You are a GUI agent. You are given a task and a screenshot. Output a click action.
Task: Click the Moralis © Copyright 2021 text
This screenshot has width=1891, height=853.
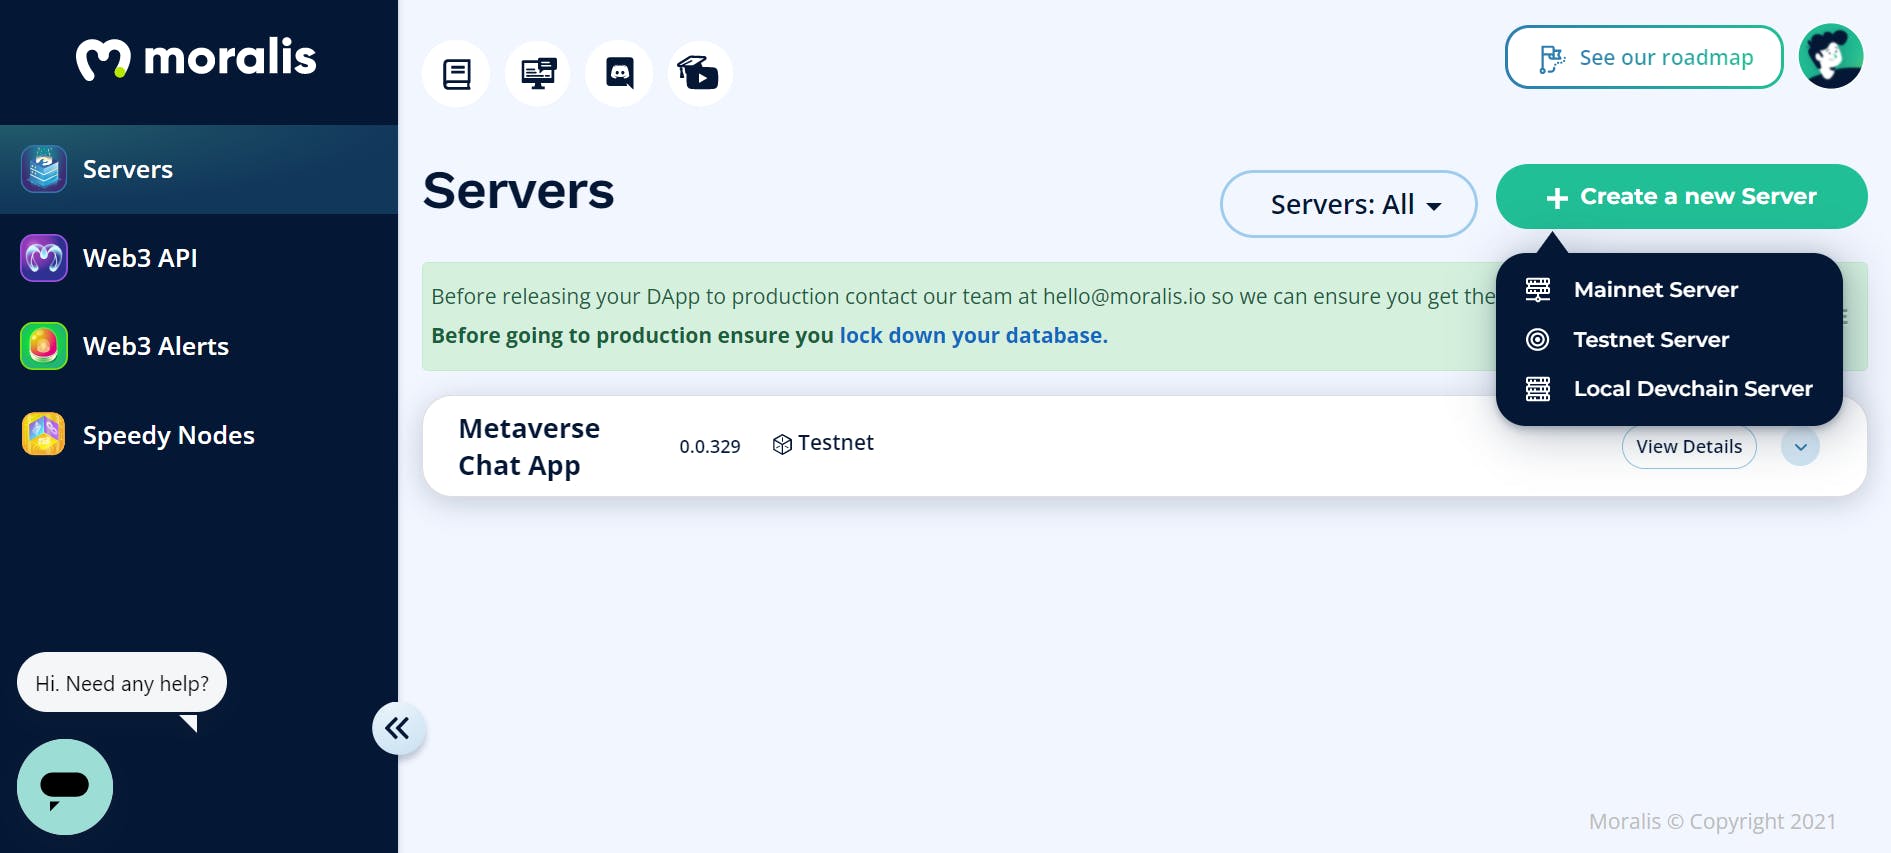click(x=1712, y=822)
